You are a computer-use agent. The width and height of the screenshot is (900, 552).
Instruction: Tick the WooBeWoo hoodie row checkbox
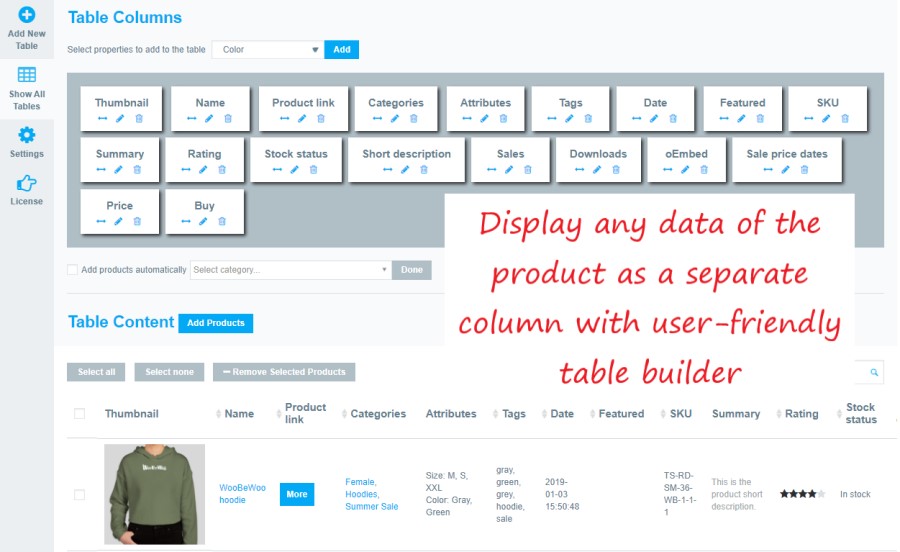click(80, 494)
